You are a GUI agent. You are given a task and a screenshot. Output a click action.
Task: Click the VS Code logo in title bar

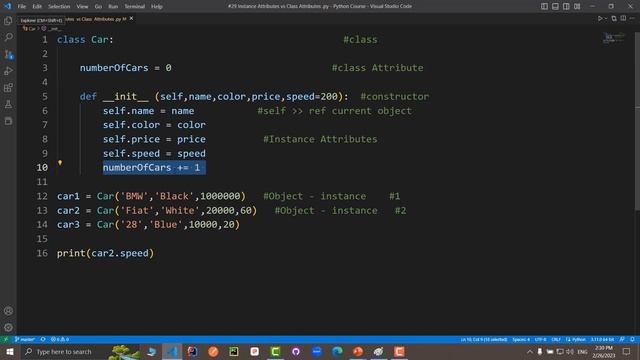7,6
